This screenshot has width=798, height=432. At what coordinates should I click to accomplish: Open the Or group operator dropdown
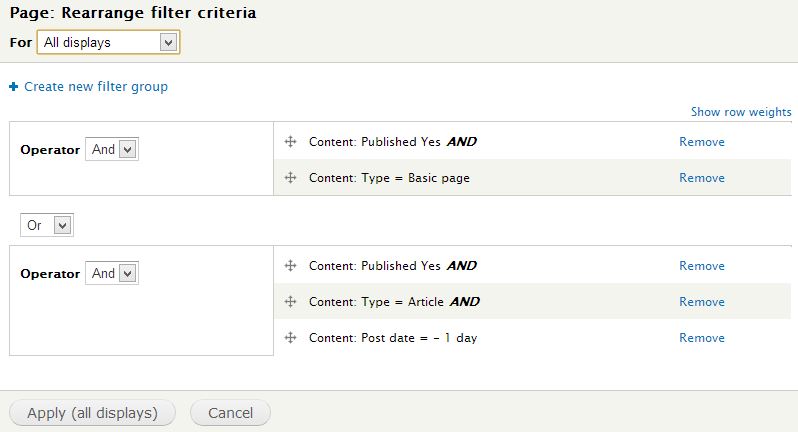pyautogui.click(x=47, y=225)
